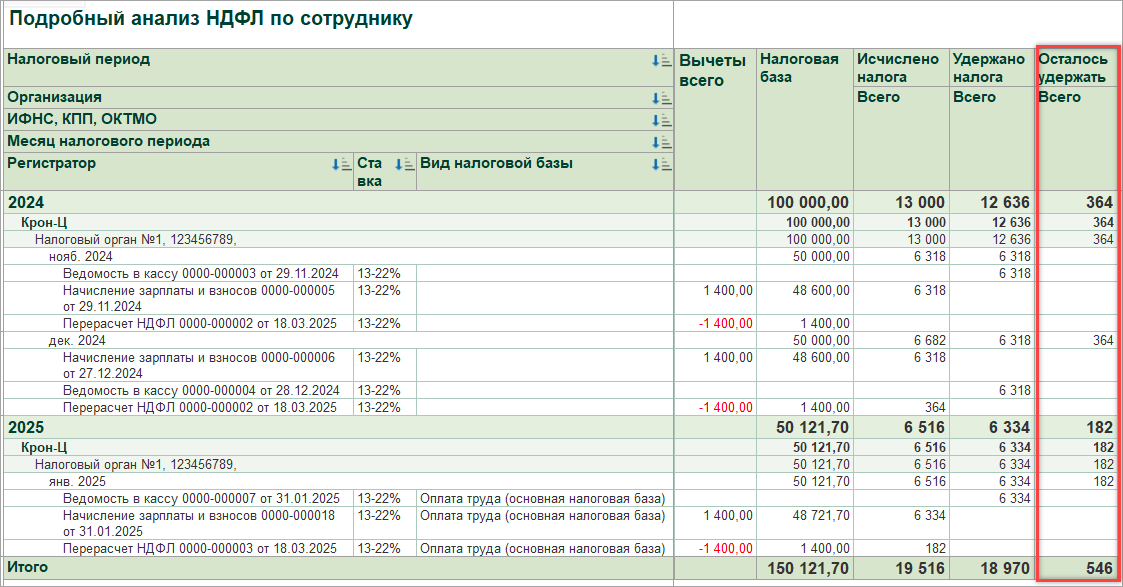This screenshot has width=1123, height=587.
Task: Click '50 121,70' in the 2025 group row
Action: 812,427
